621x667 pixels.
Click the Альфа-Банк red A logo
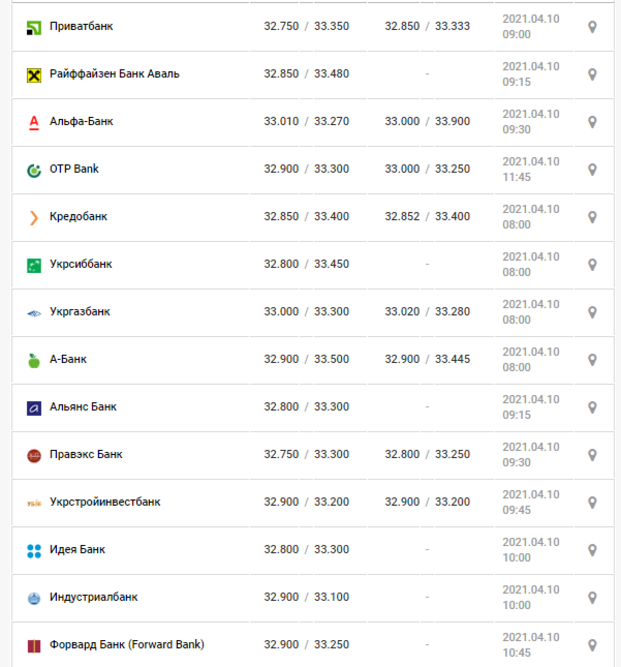tap(34, 123)
